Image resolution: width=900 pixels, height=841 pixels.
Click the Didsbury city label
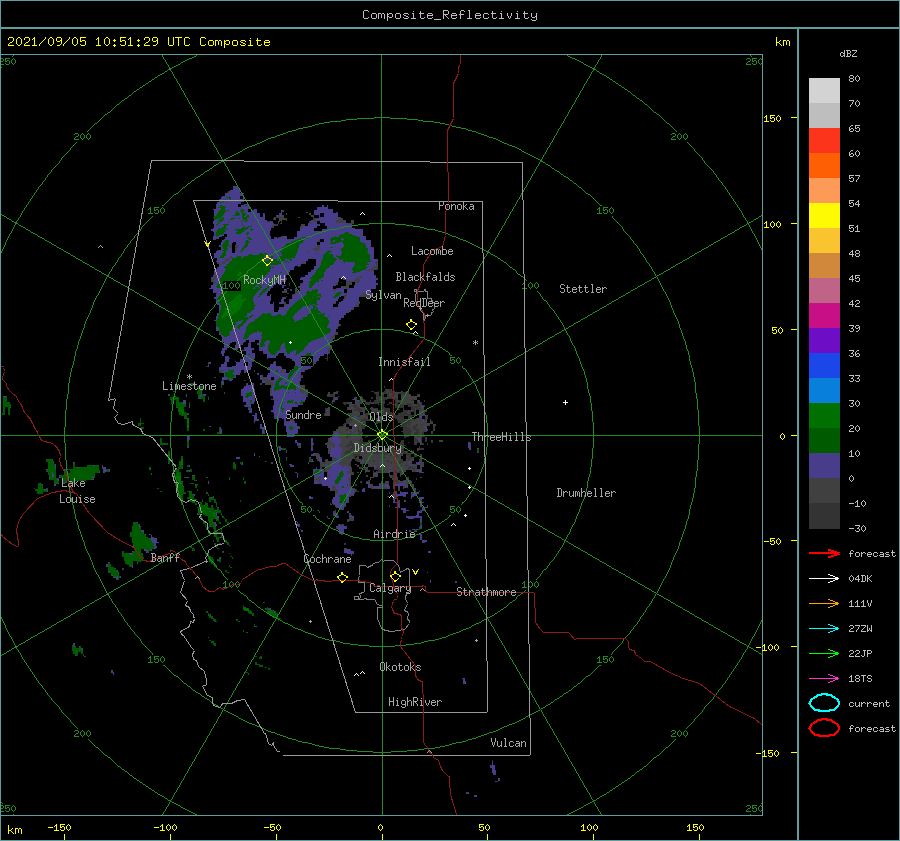(x=378, y=448)
